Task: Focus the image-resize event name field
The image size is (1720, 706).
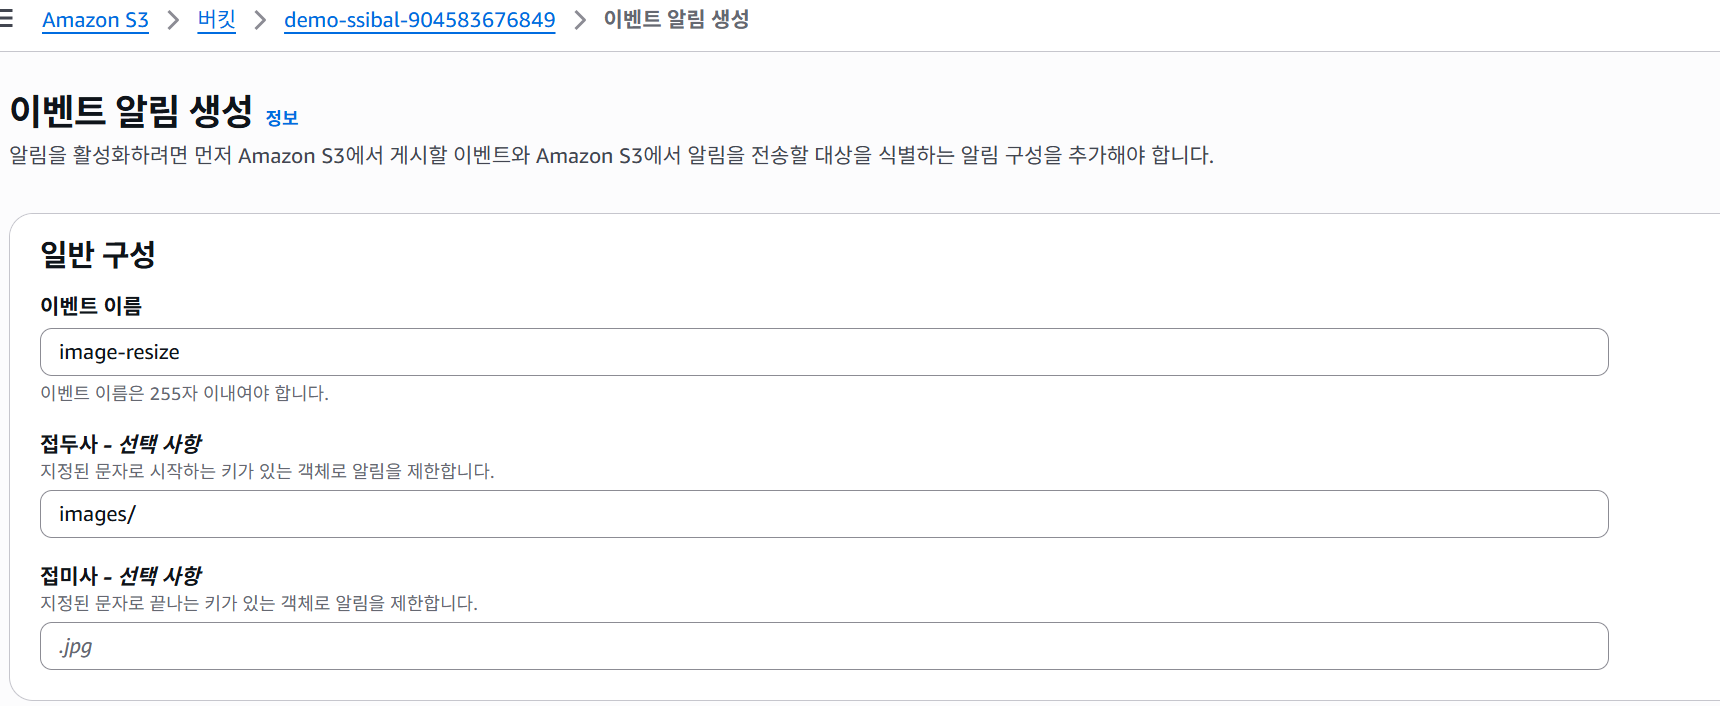Action: pyautogui.click(x=824, y=352)
